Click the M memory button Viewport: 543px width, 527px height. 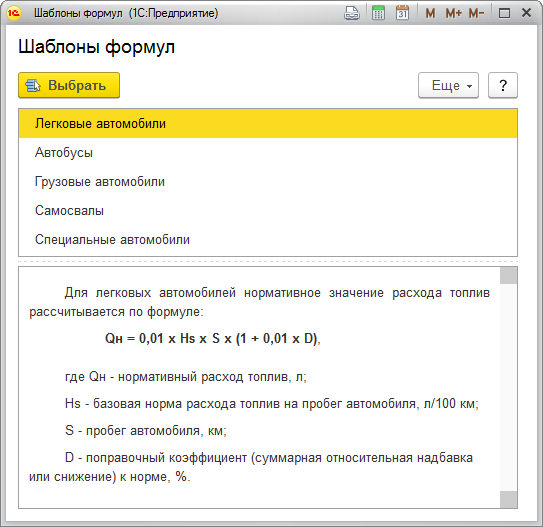(430, 14)
